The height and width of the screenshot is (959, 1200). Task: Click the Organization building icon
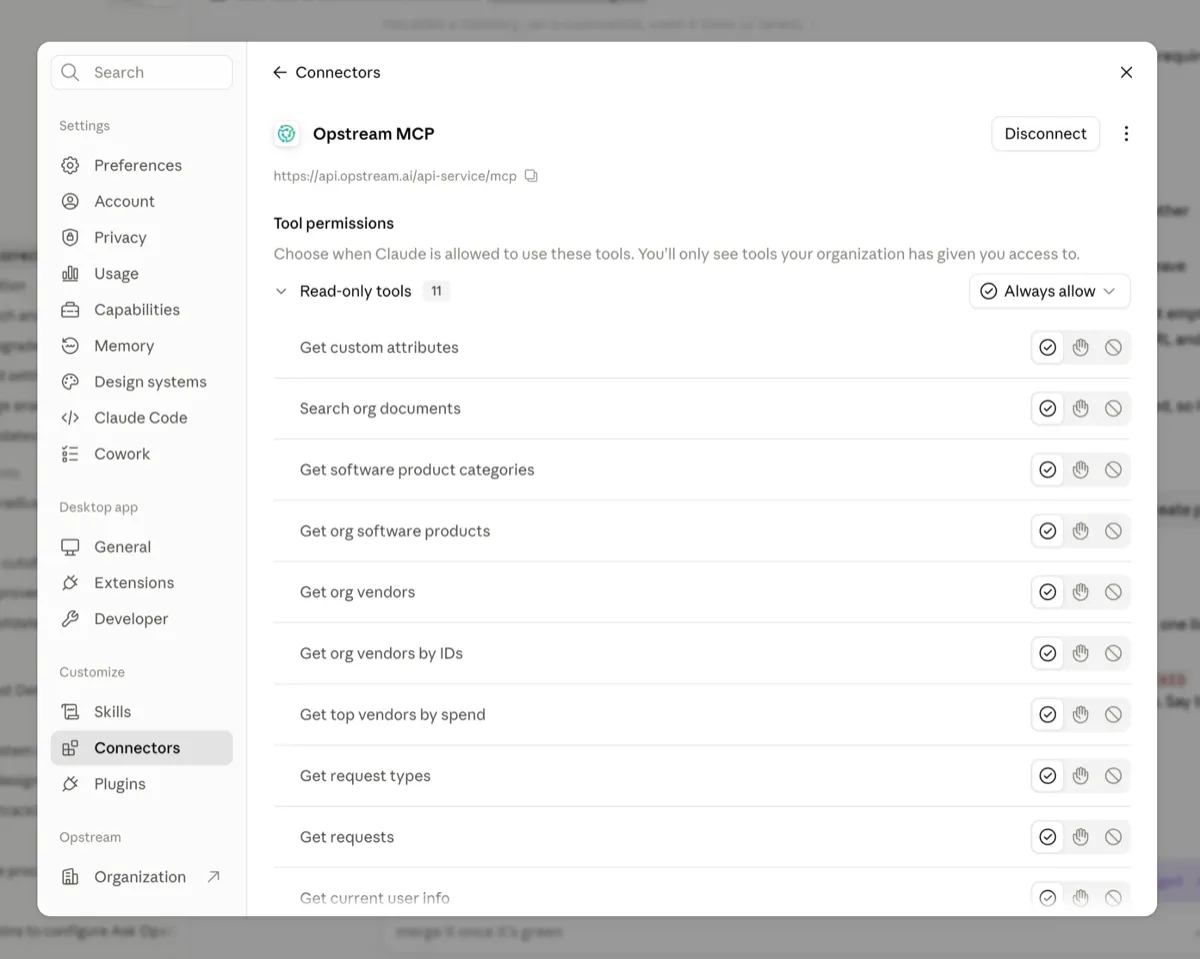click(x=70, y=876)
